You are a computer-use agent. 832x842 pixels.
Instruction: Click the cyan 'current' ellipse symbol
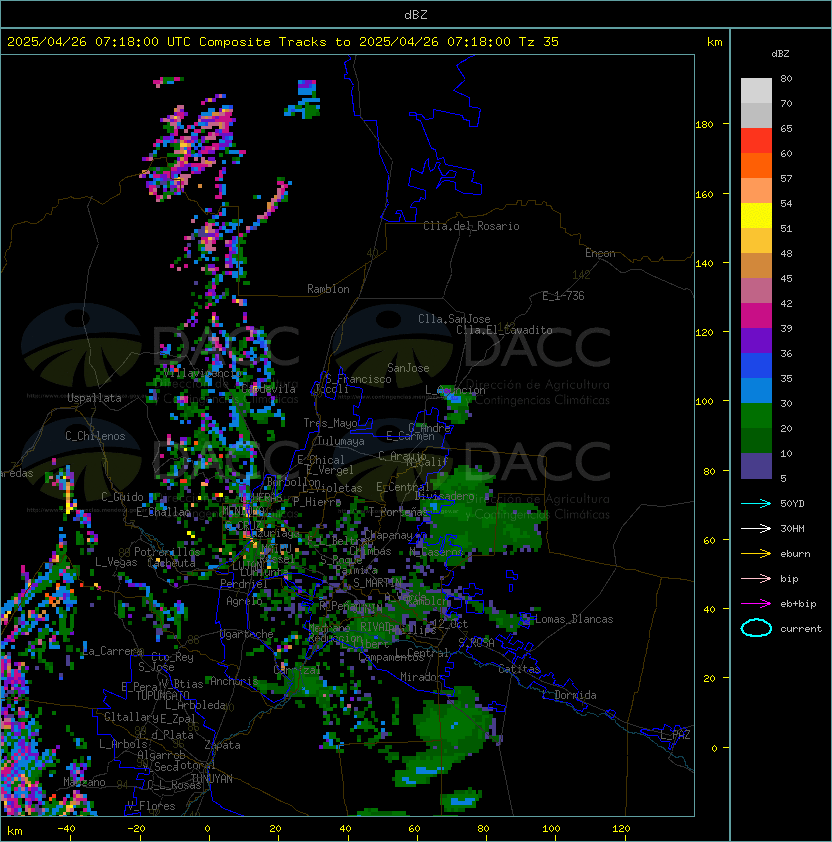[x=756, y=628]
